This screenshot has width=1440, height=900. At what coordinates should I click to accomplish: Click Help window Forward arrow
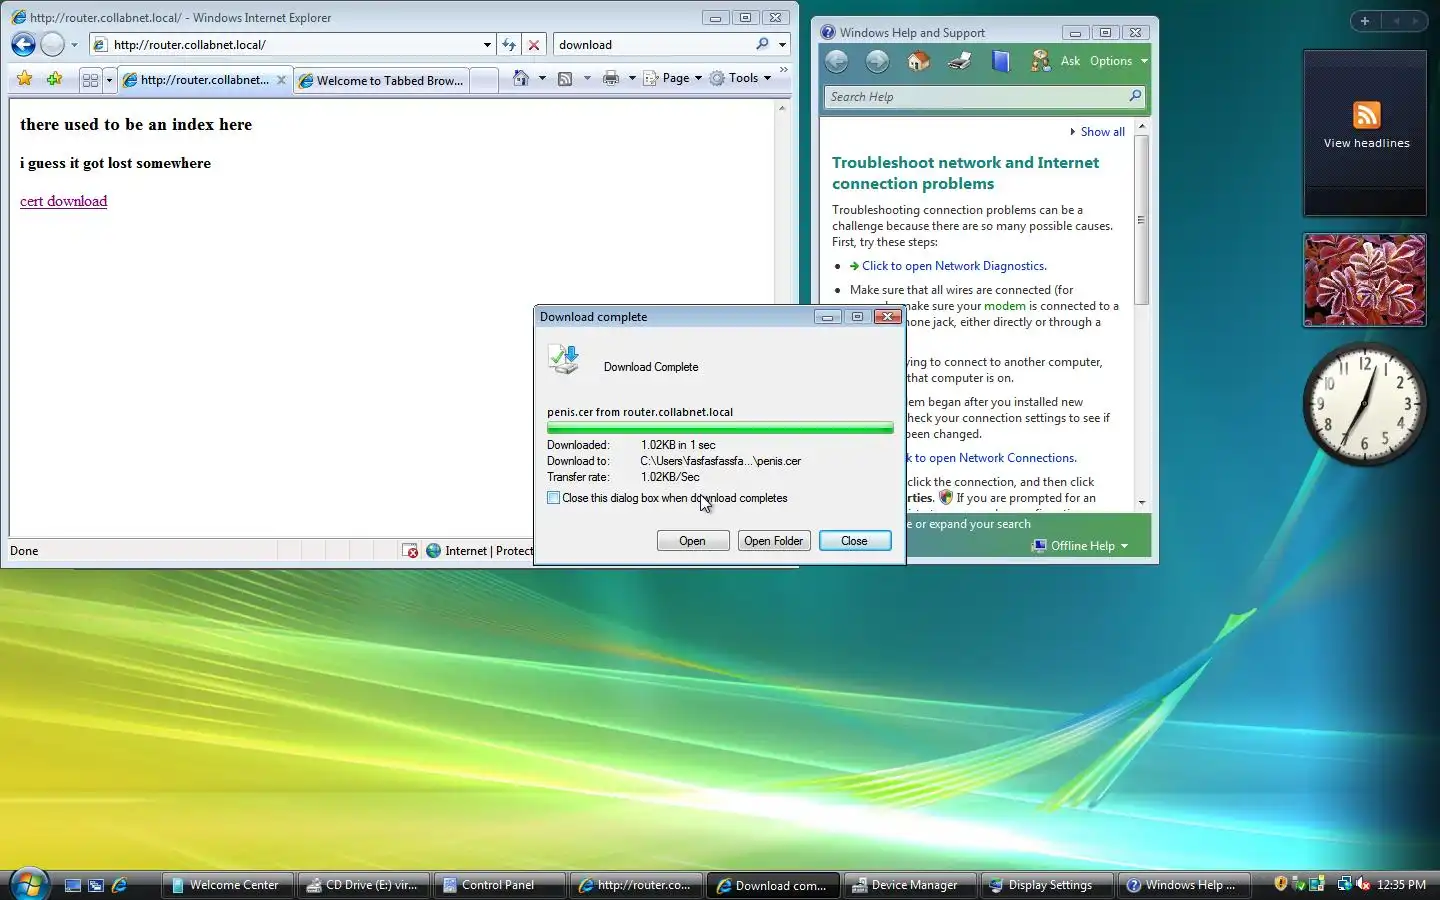(877, 61)
